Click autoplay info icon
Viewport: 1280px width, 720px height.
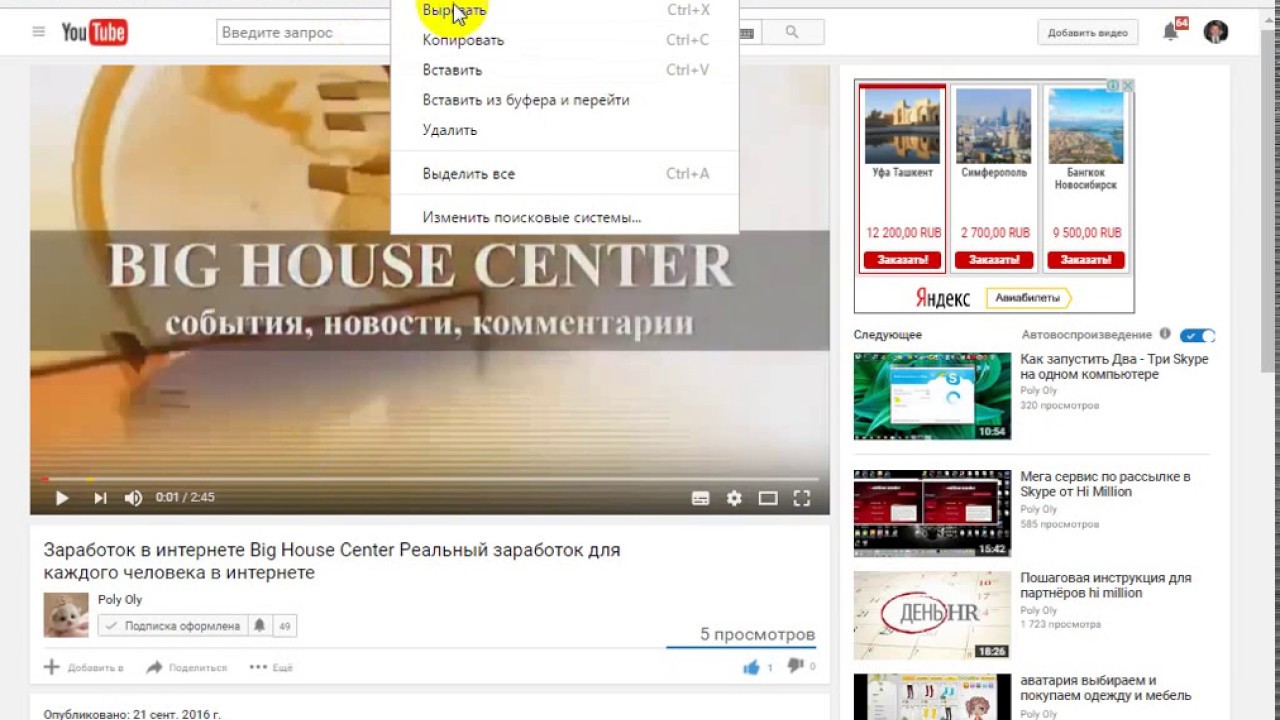1164,334
